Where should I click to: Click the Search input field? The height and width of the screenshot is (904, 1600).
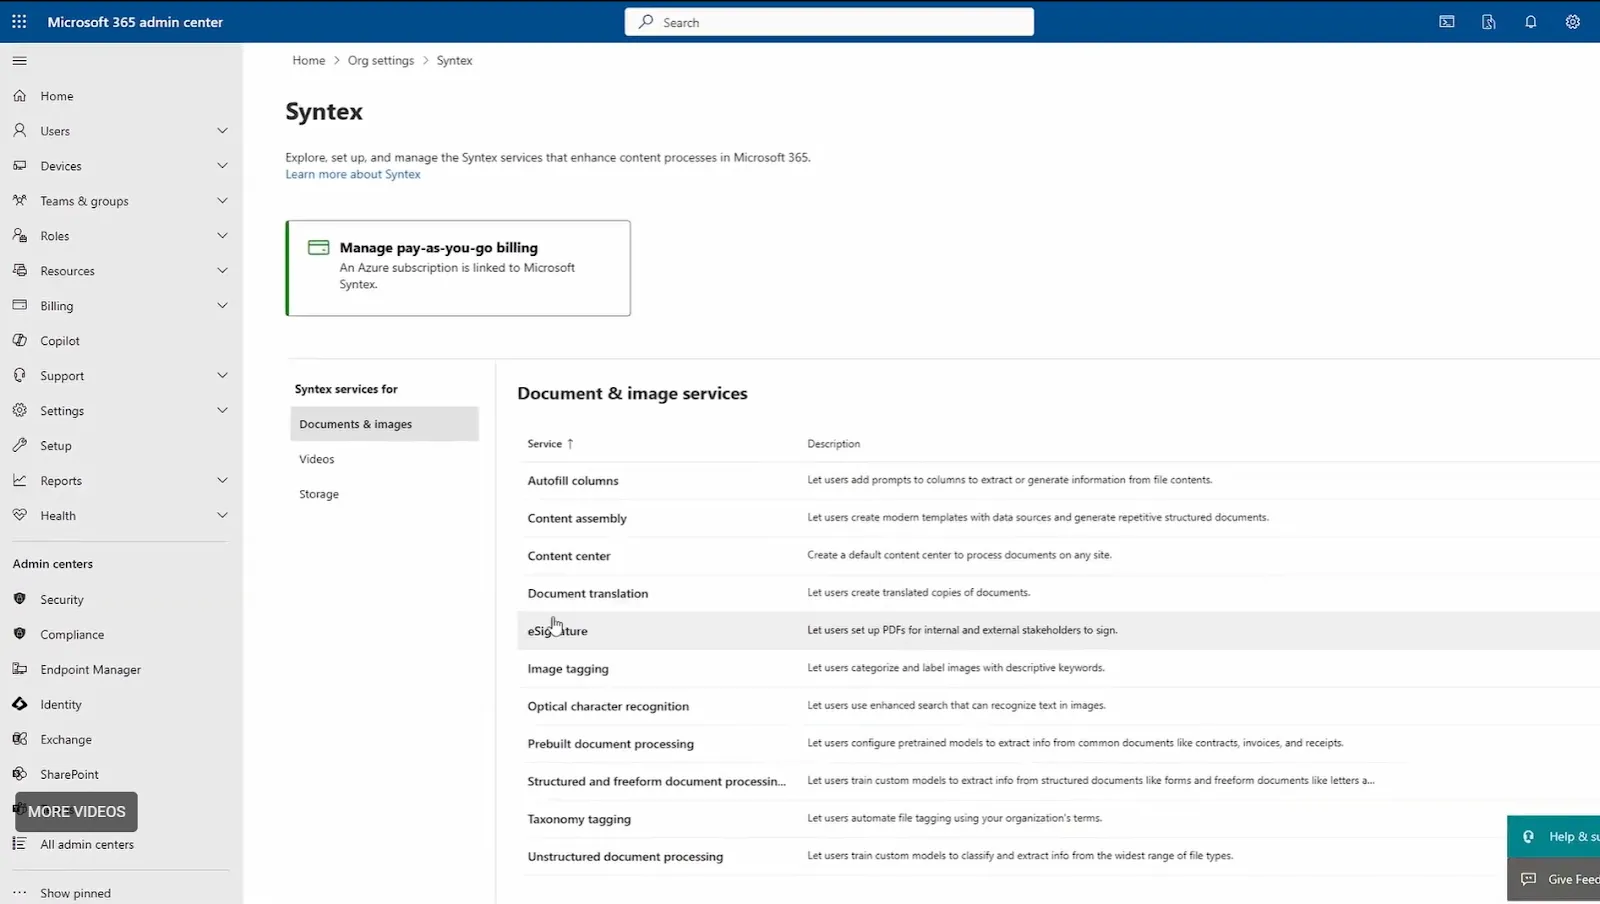click(829, 22)
